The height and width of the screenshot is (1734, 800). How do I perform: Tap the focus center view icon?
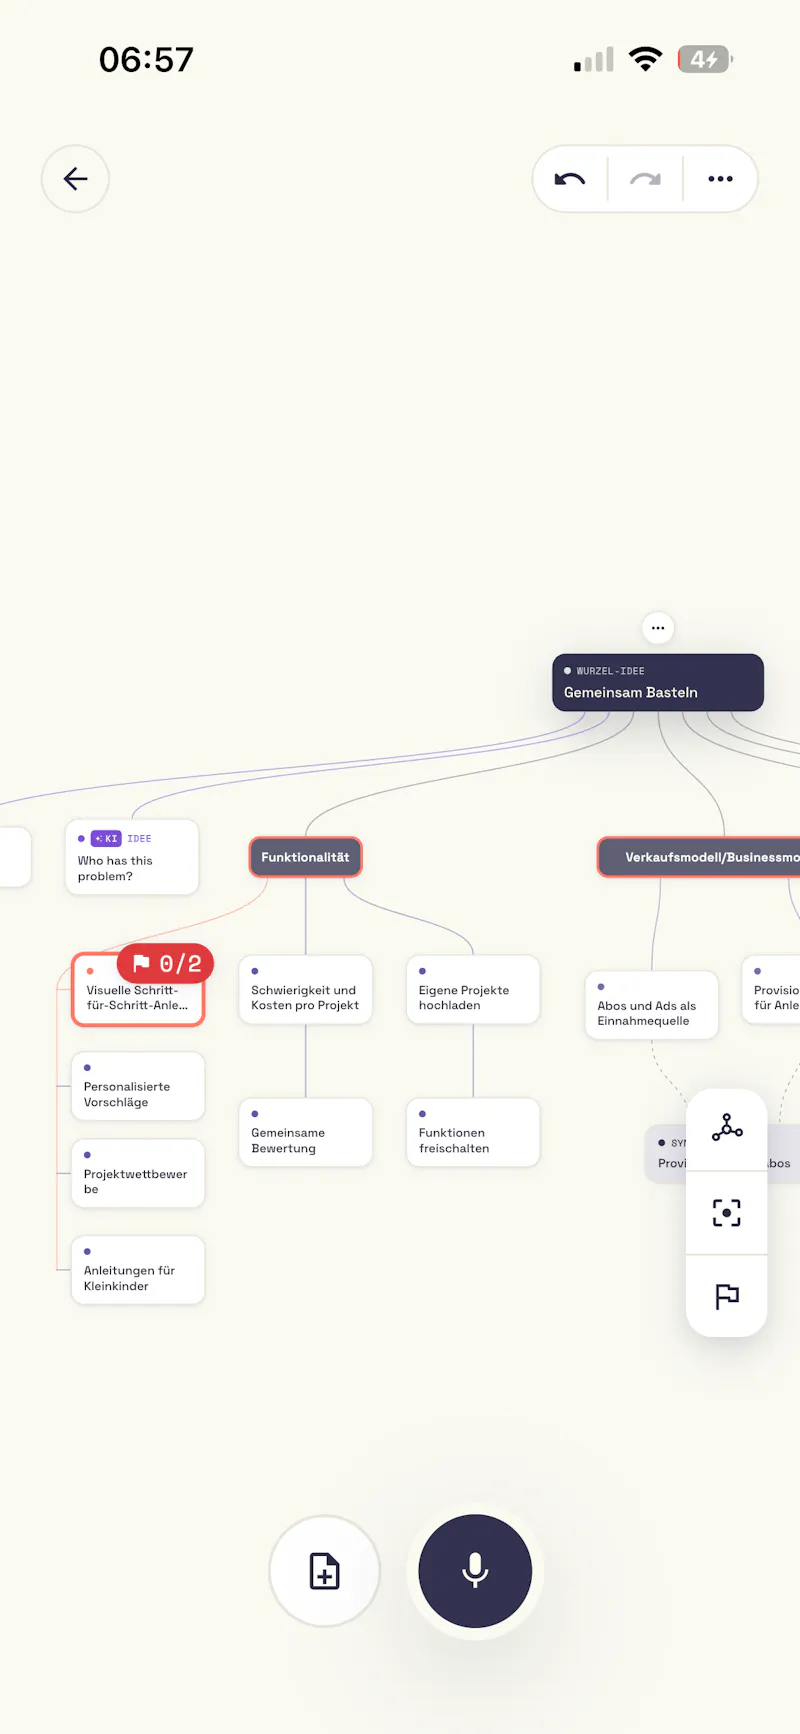coord(727,1212)
